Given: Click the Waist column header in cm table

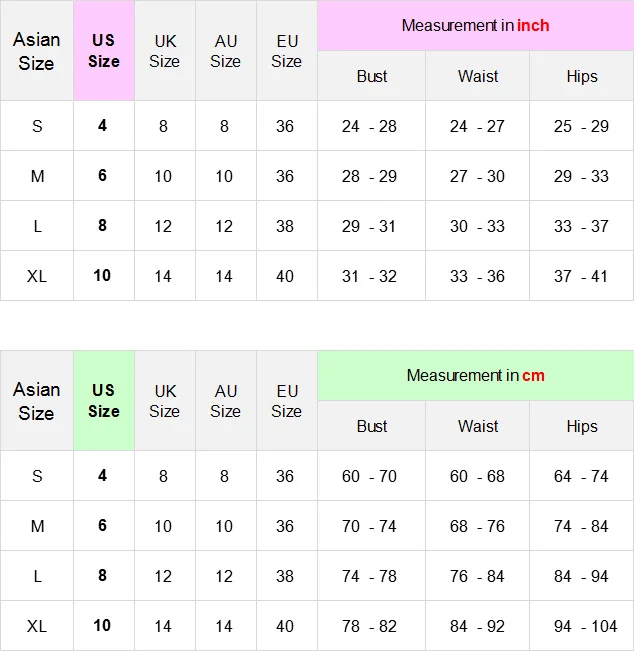Looking at the screenshot, I should (x=478, y=426).
